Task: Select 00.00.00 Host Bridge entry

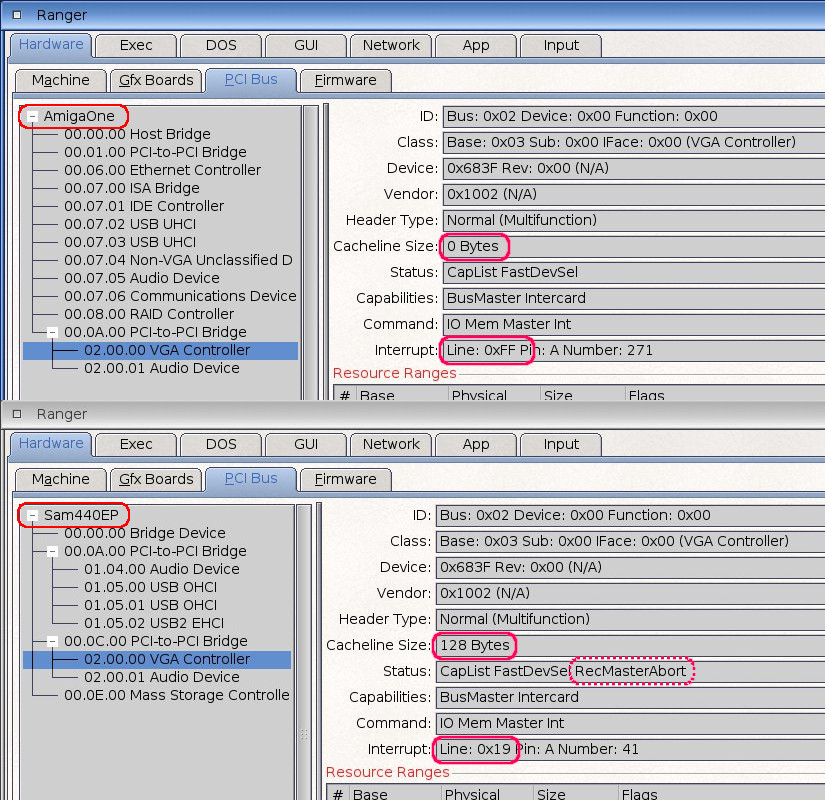Action: 137,134
